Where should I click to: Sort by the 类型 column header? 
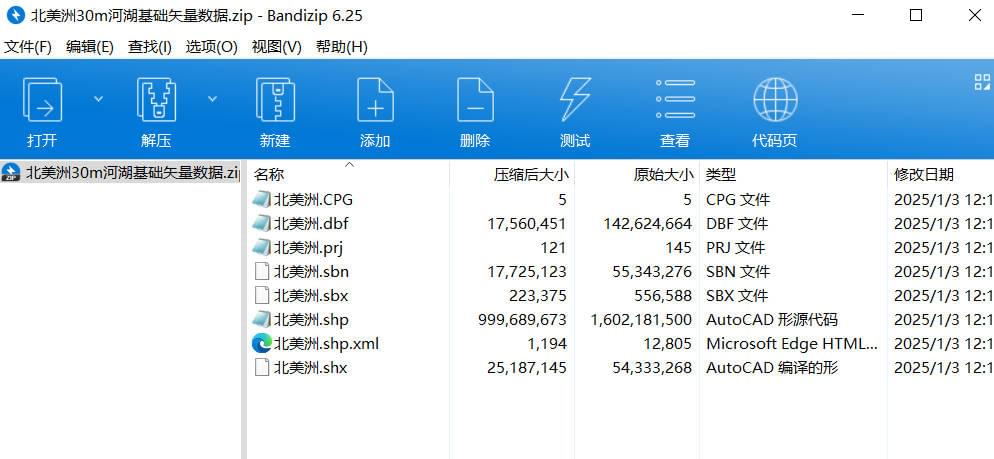pos(721,175)
